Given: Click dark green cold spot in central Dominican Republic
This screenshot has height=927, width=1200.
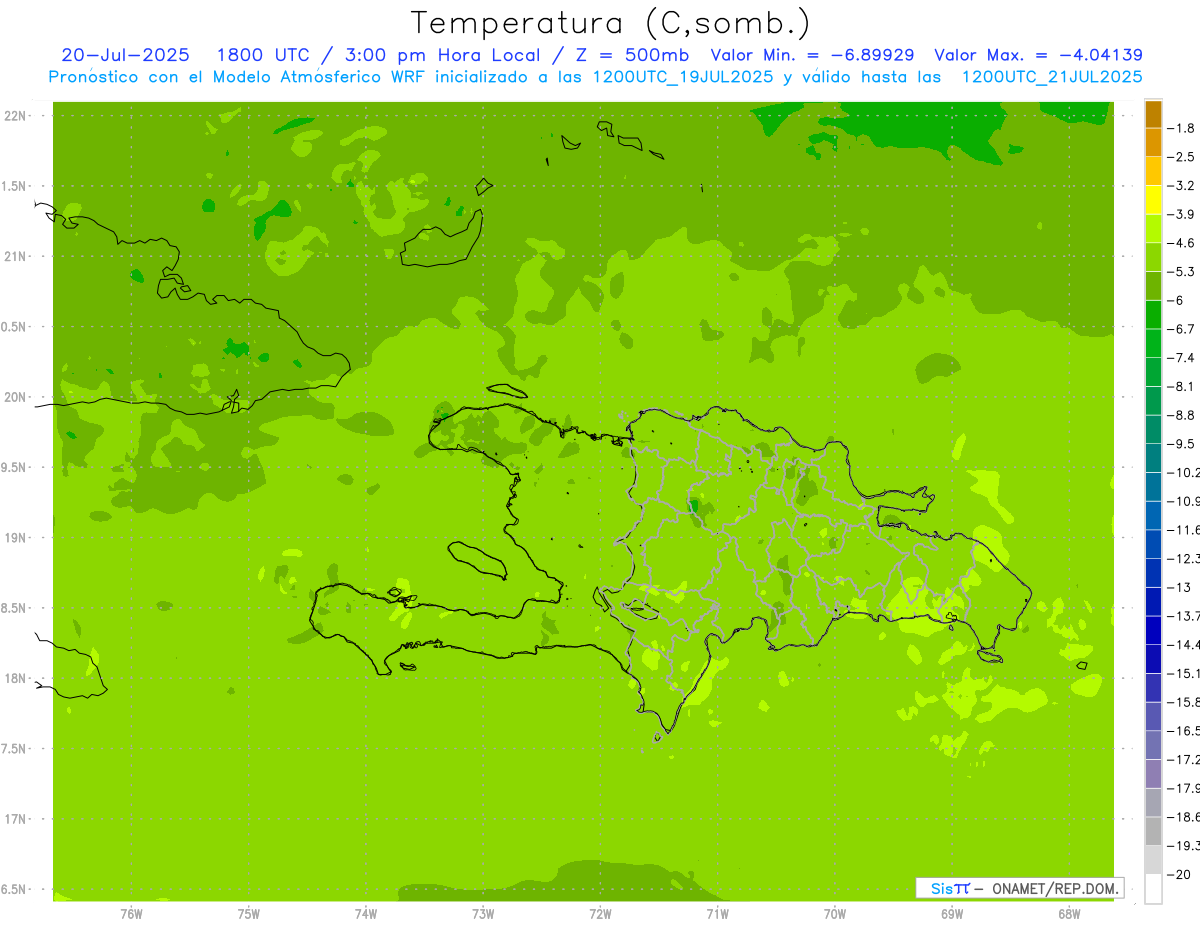Looking at the screenshot, I should point(694,504).
